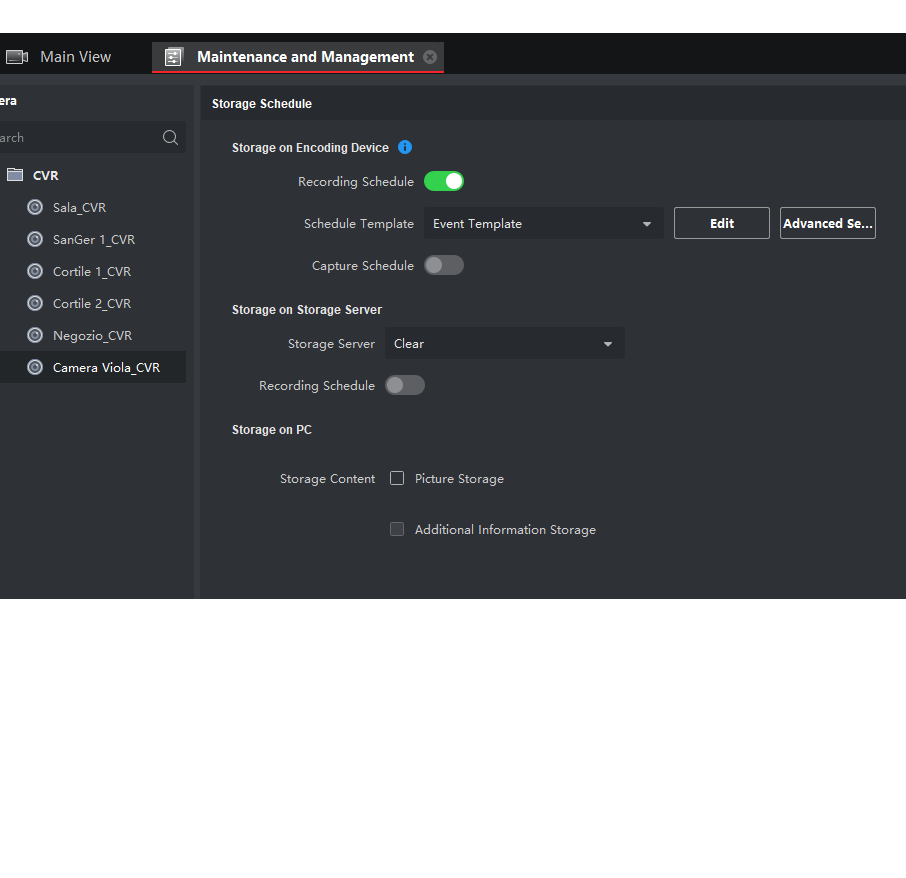
Task: Click the camera search input field
Action: (80, 138)
